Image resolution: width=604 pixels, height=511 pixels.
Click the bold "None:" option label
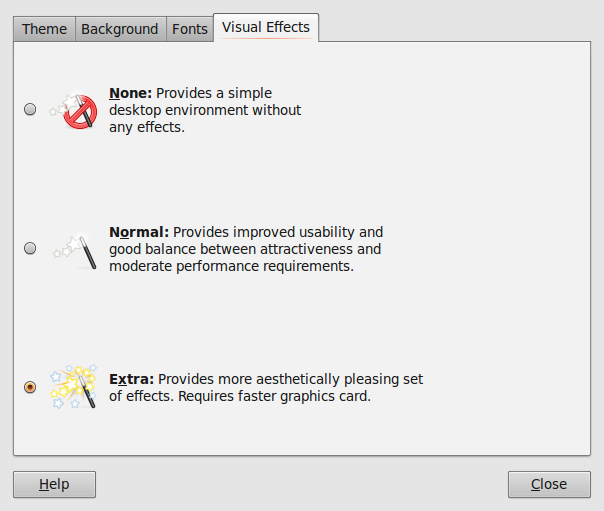click(130, 93)
